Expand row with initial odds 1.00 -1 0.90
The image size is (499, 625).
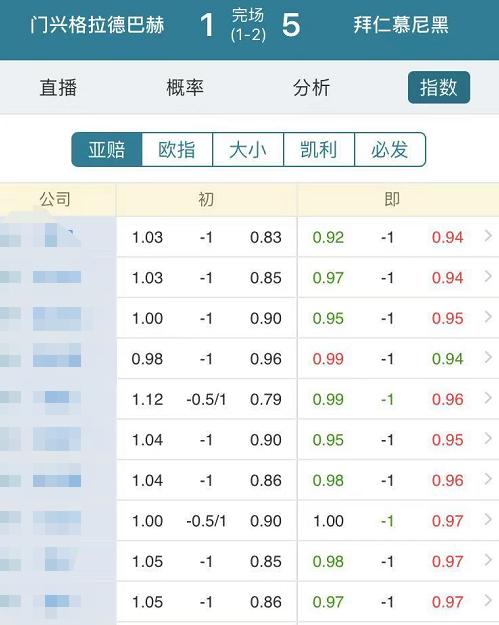click(x=488, y=317)
